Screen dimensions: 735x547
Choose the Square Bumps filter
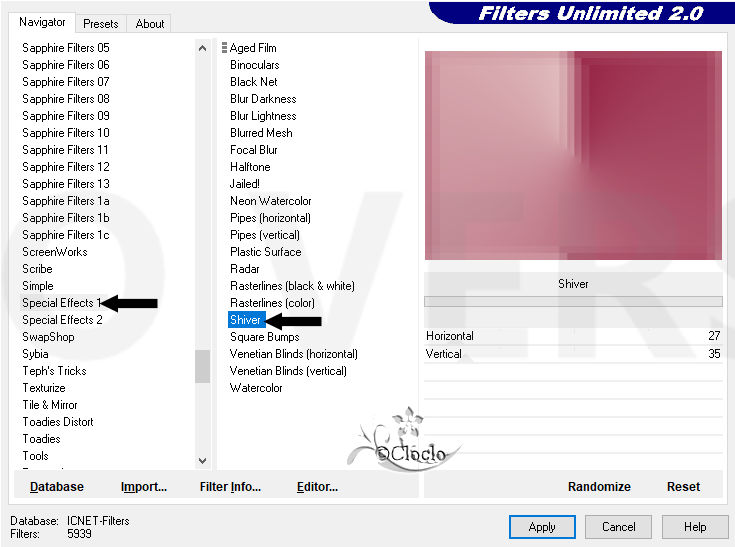click(264, 337)
